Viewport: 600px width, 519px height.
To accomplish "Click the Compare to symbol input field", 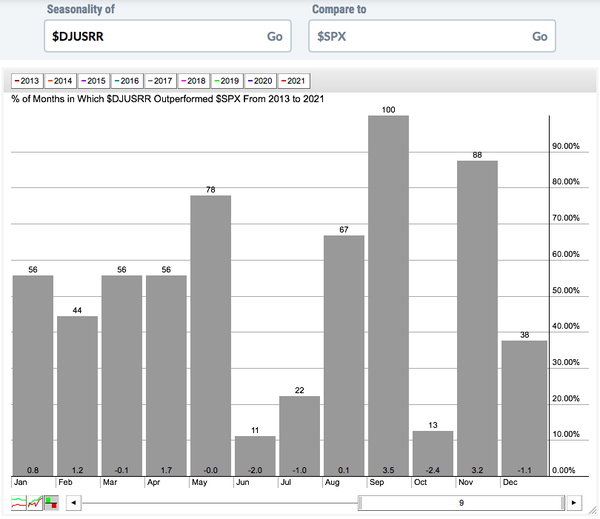I will click(x=420, y=36).
